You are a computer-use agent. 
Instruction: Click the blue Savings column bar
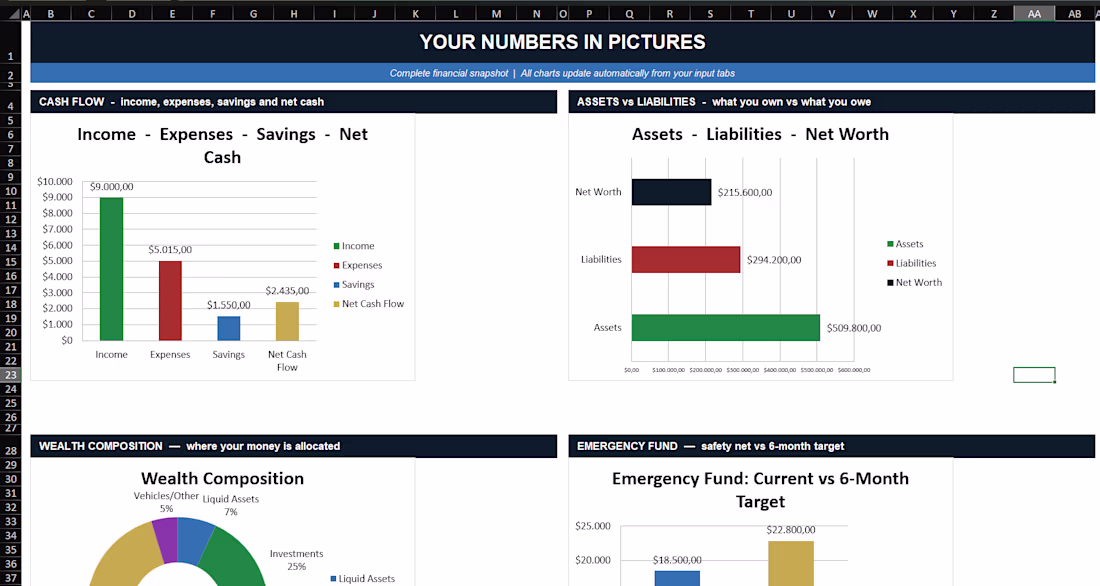click(229, 328)
